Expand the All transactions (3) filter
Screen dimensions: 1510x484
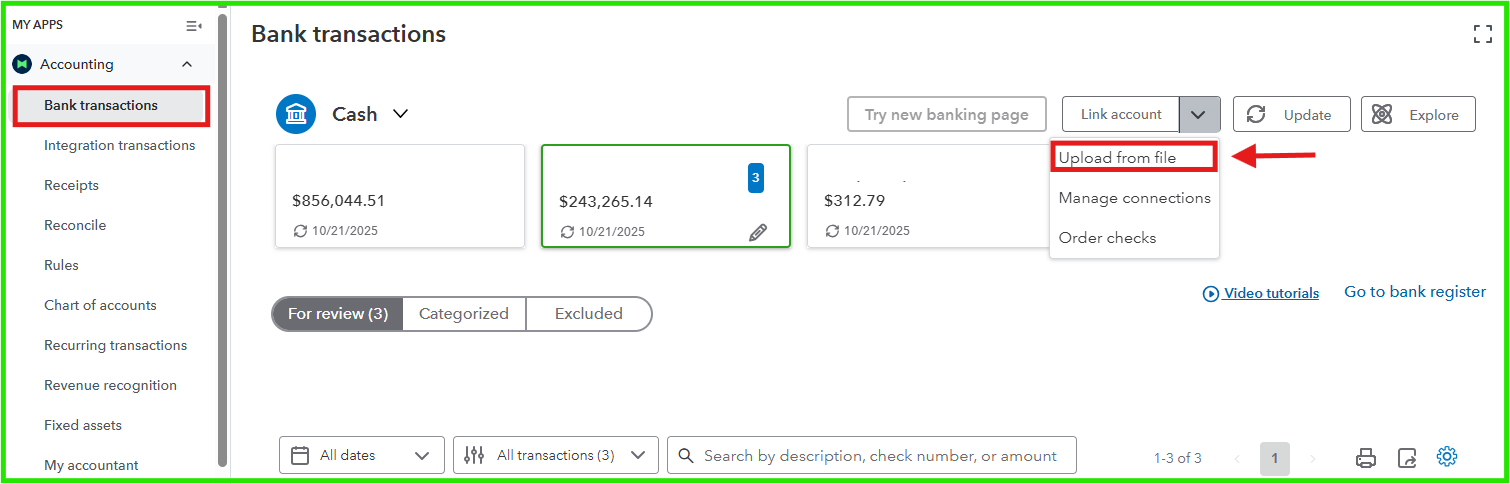pos(556,455)
